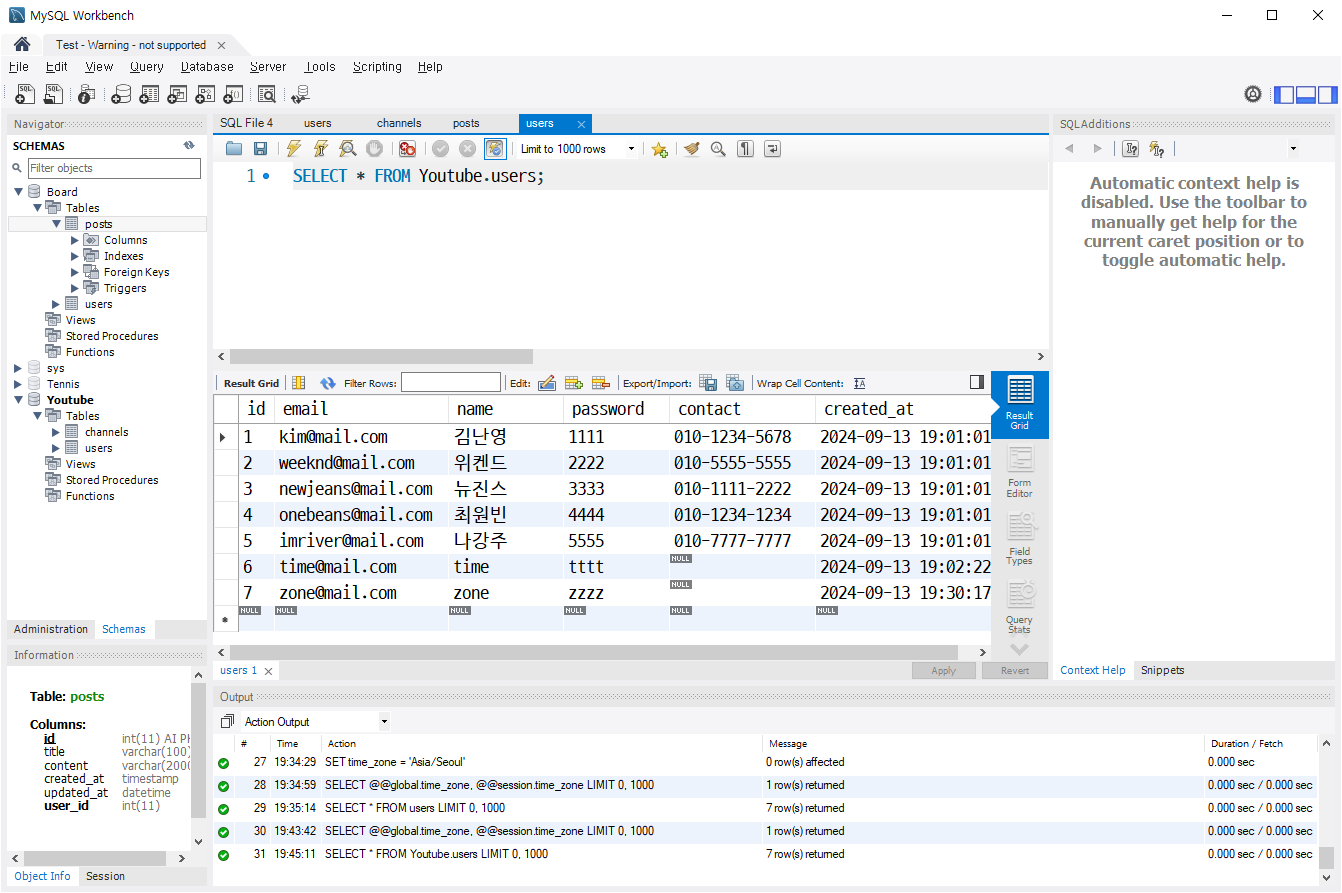Expand the Columns node under posts
This screenshot has height=893, width=1342.
coord(75,240)
